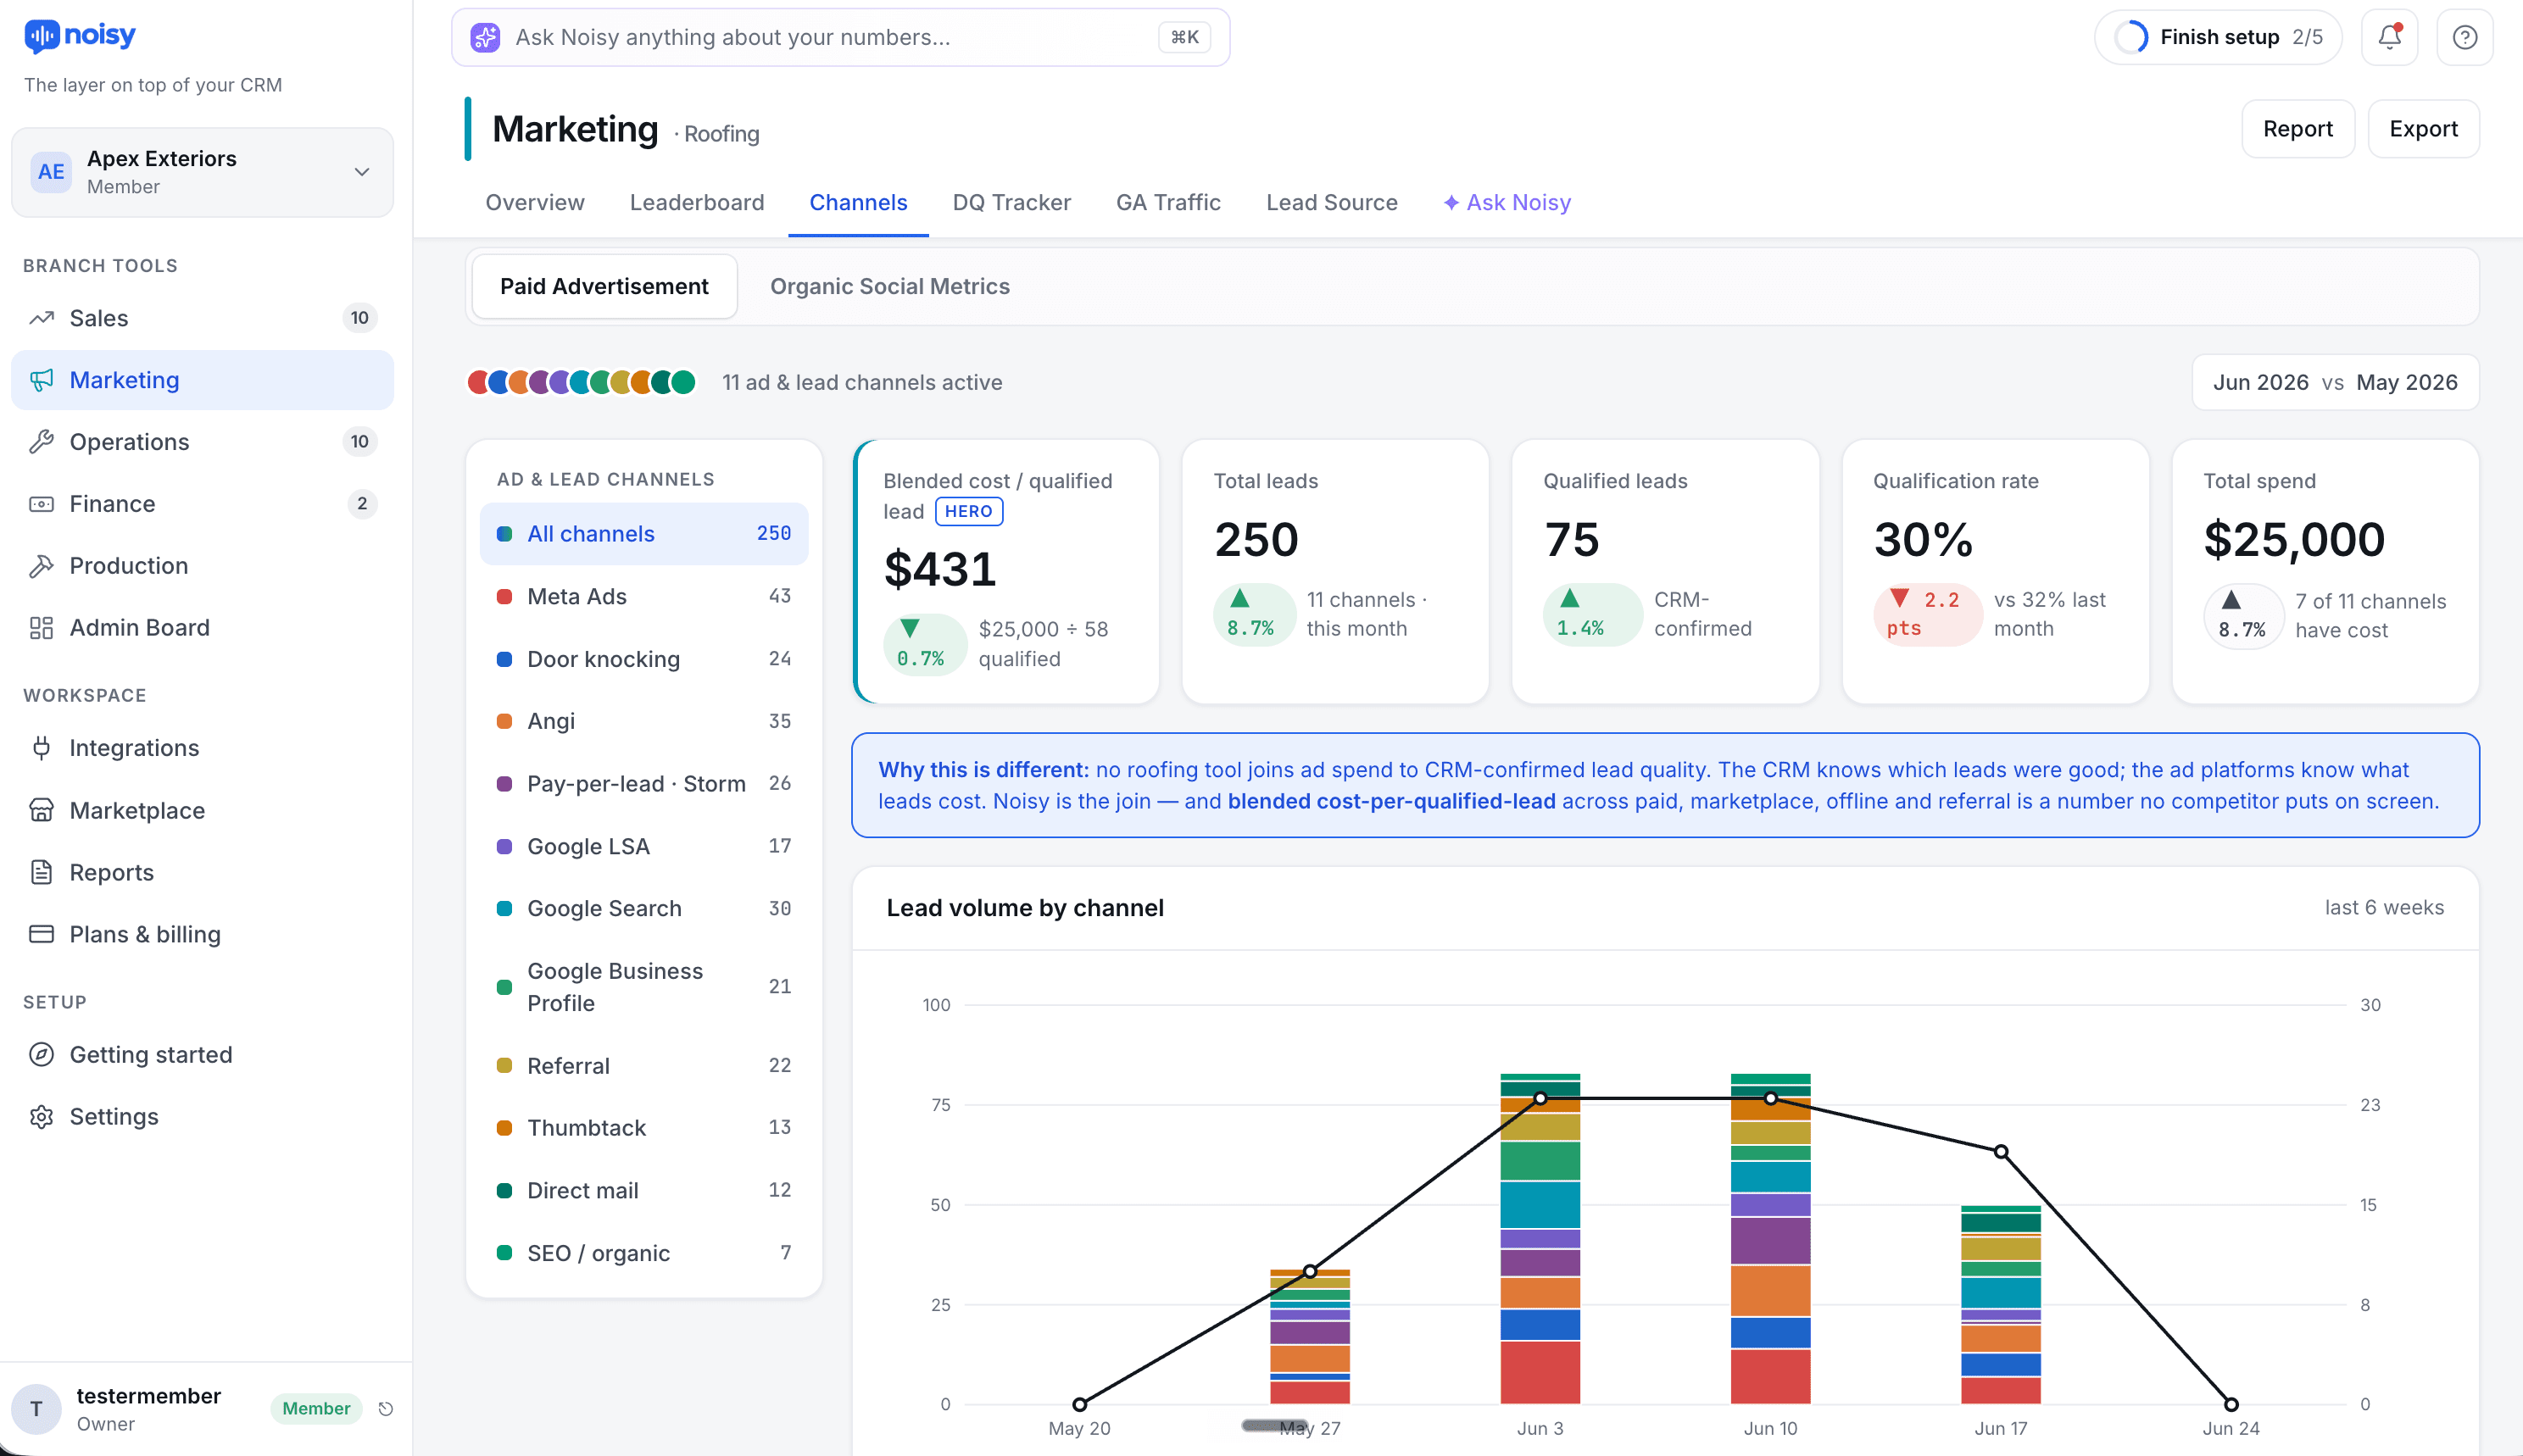
Task: Click the Export button
Action: pos(2422,129)
